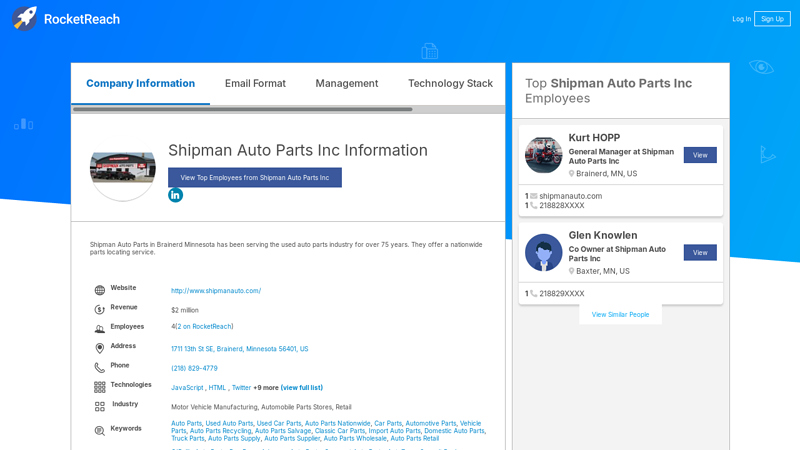This screenshot has width=800, height=450.
Task: Click the Auto Parts Salvage keyword link
Action: click(283, 431)
